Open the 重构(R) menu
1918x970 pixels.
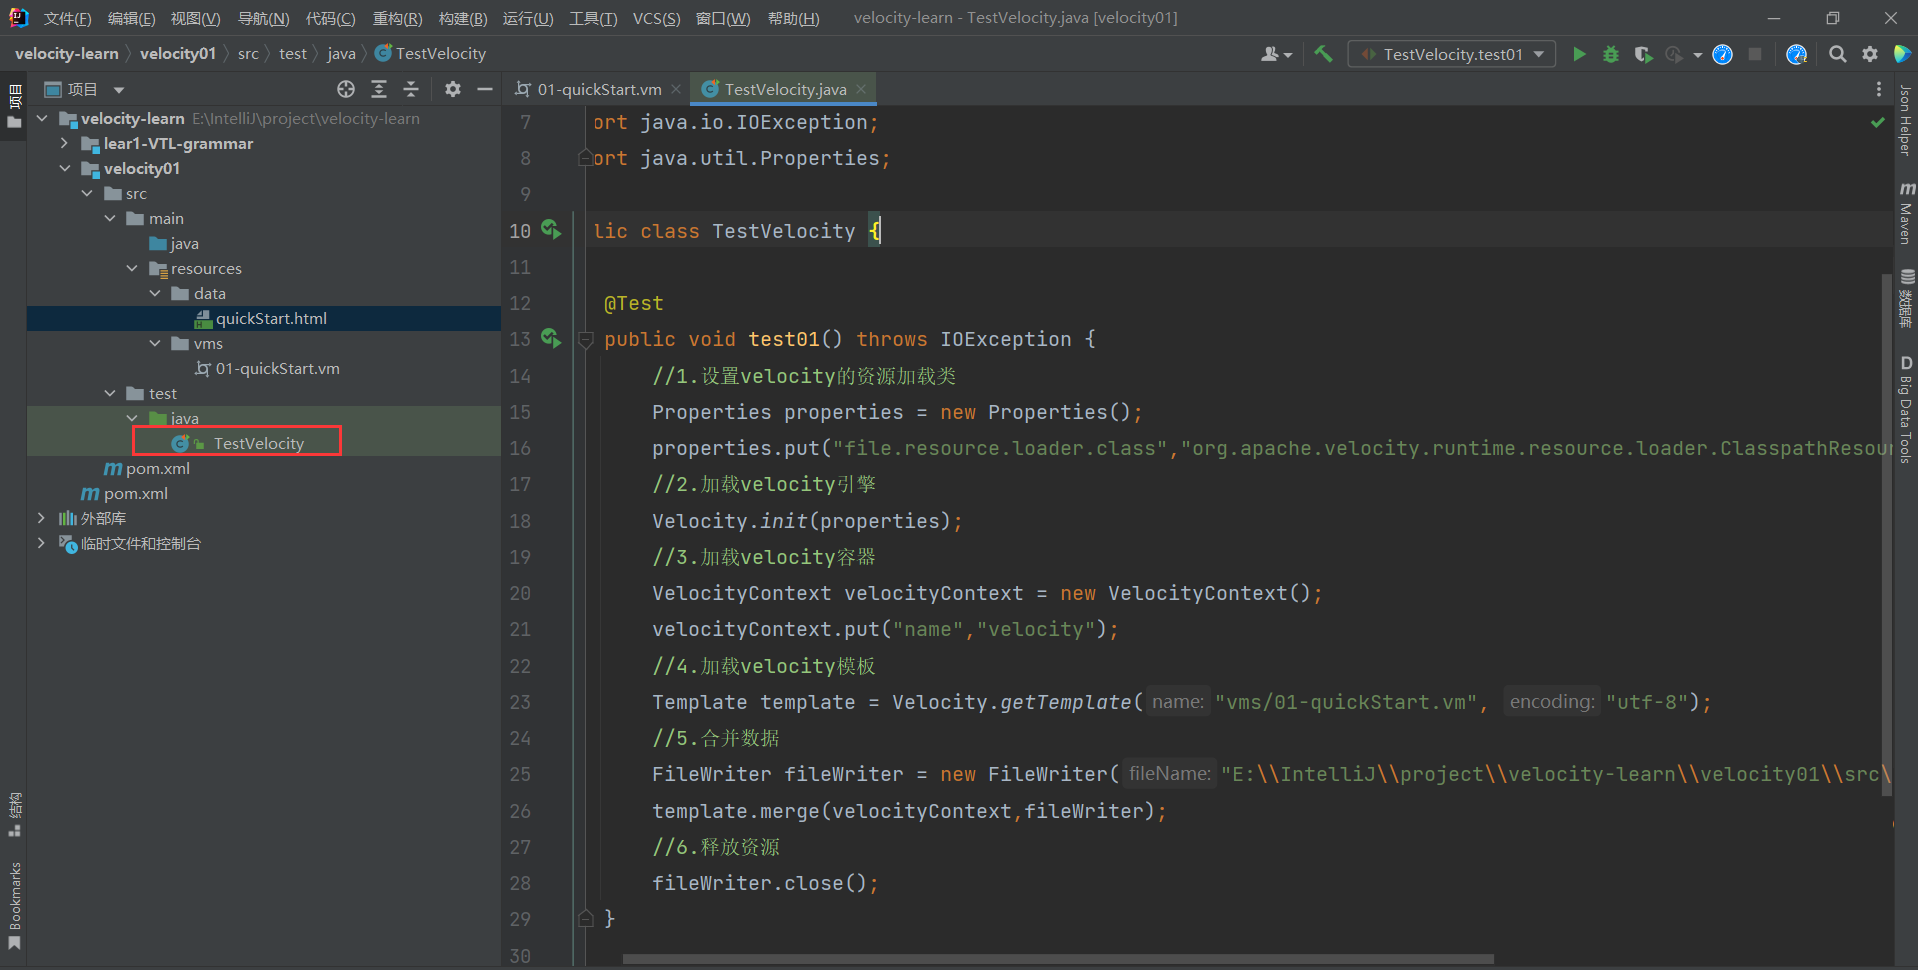point(397,18)
